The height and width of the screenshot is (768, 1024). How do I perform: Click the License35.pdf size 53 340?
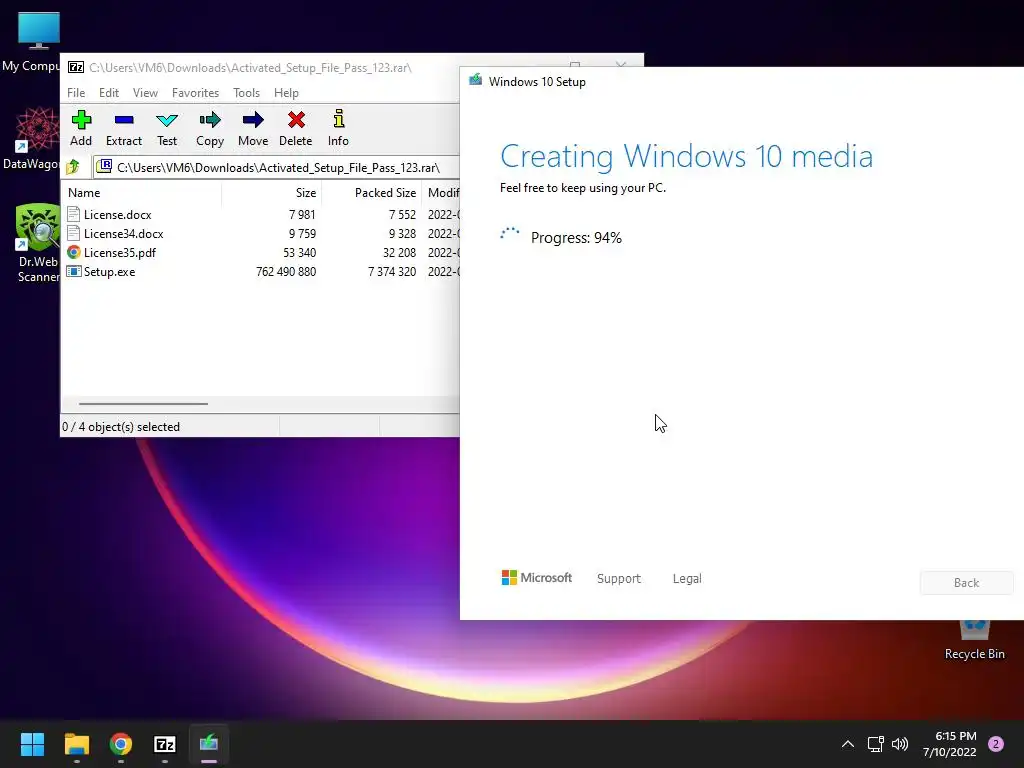point(299,252)
